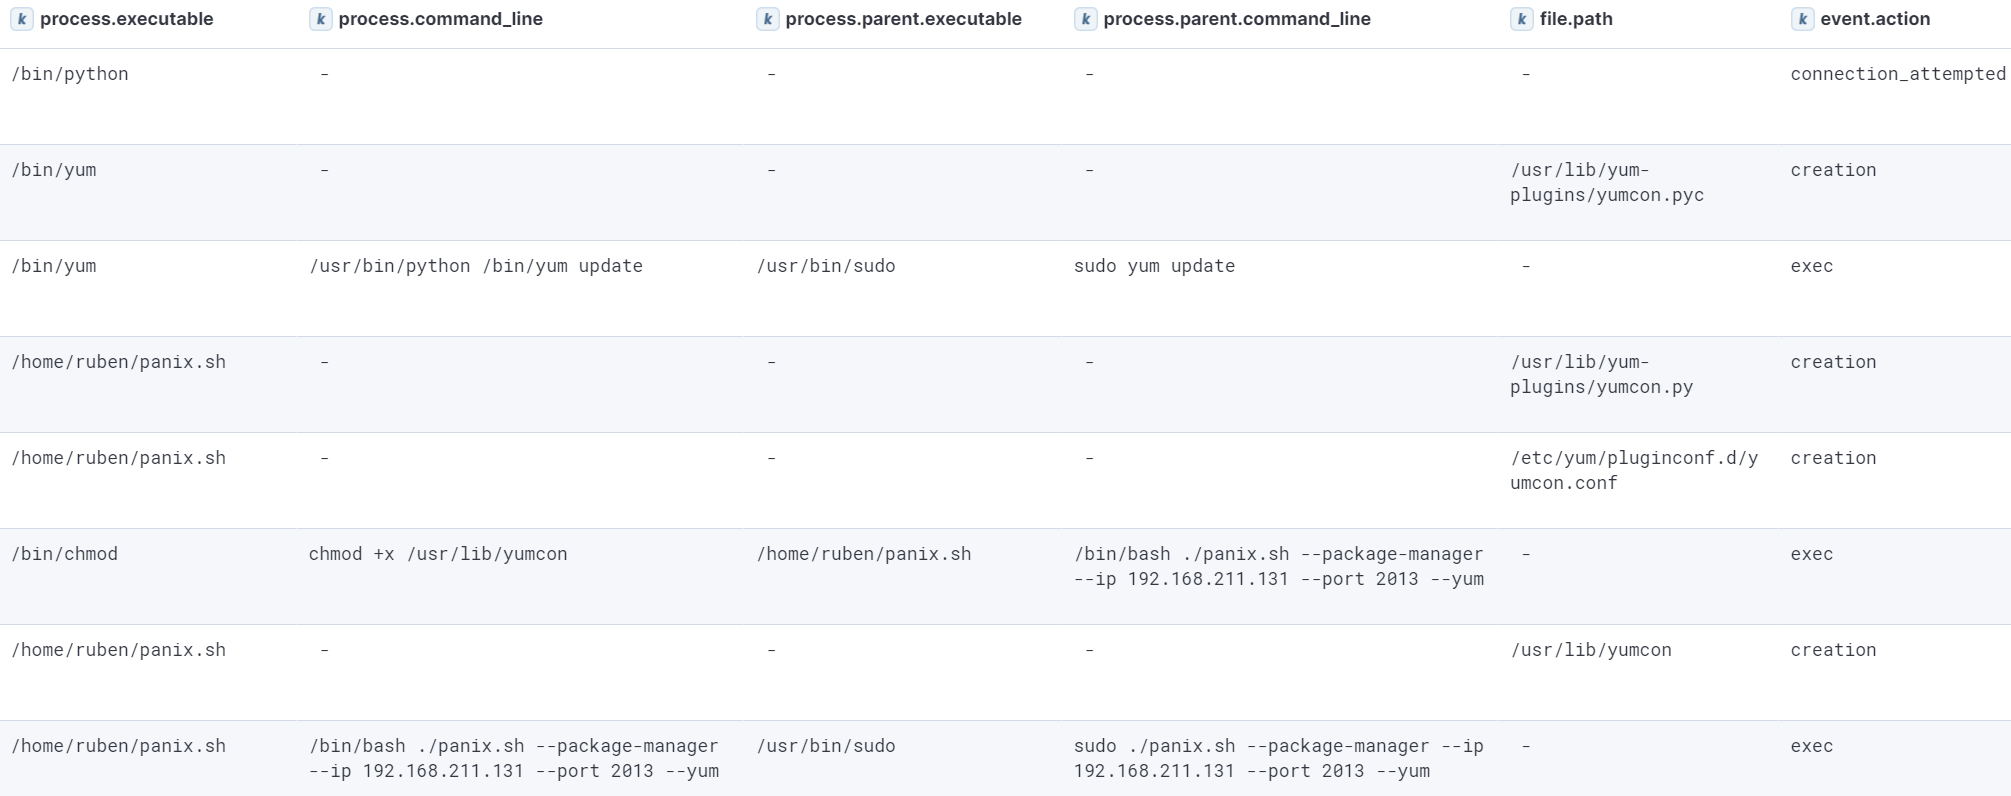Select the process.parent.command_line column header

pyautogui.click(x=1236, y=19)
